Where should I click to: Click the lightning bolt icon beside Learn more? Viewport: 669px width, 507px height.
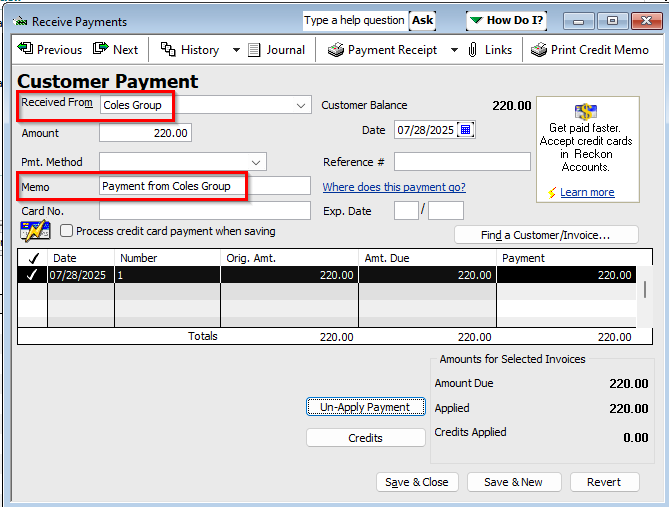[552, 192]
